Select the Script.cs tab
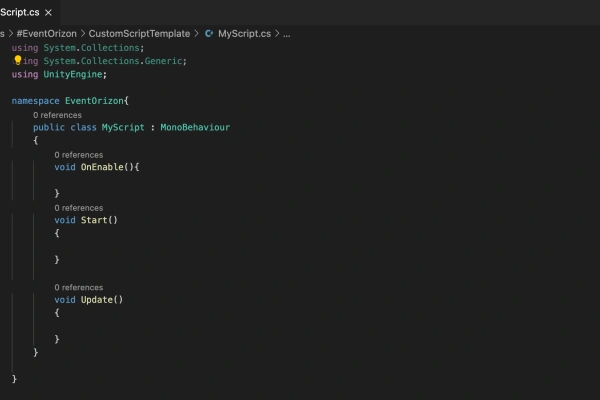 pyautogui.click(x=29, y=13)
